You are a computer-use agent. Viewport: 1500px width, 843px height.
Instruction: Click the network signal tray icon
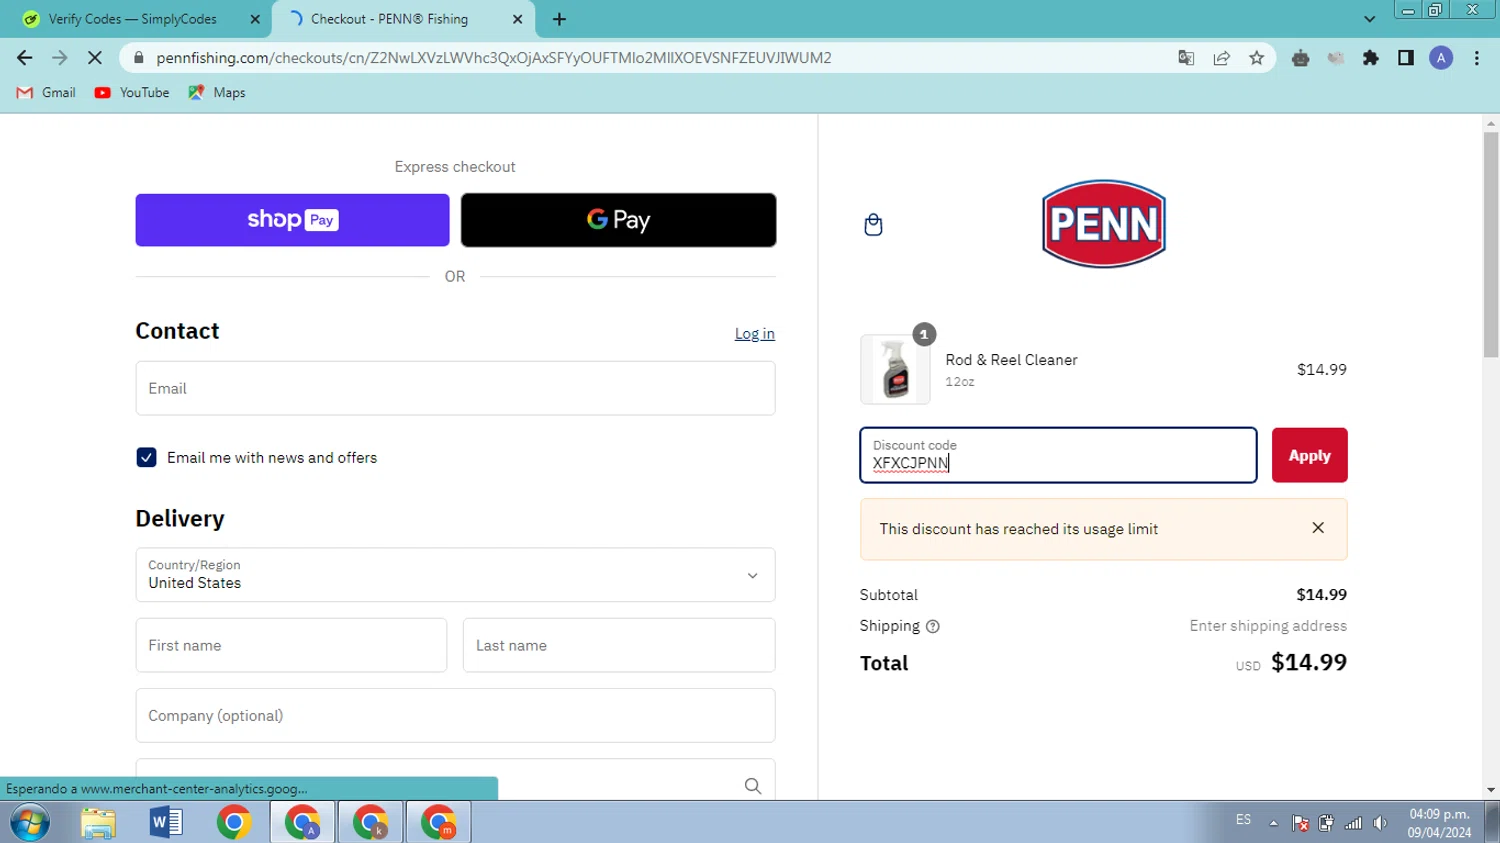[x=1353, y=823]
